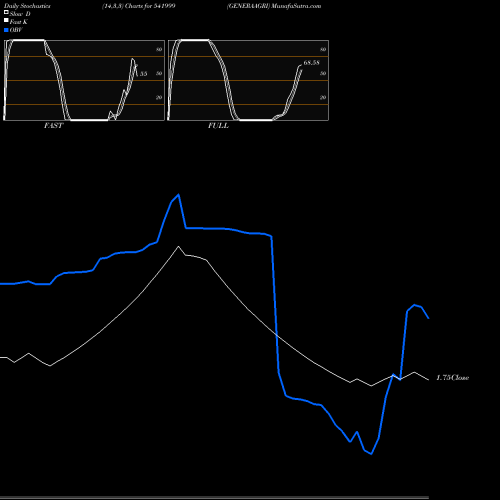Click the Slow D legend swatch
The height and width of the screenshot is (500, 500).
[x=6, y=12]
